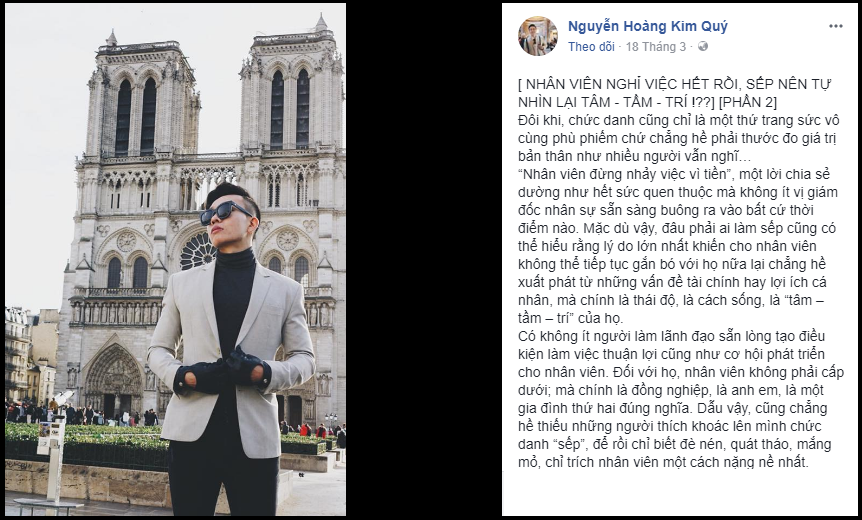Click the cathedral's left tower in the photo
Viewport: 862px width, 520px height.
click(142, 96)
